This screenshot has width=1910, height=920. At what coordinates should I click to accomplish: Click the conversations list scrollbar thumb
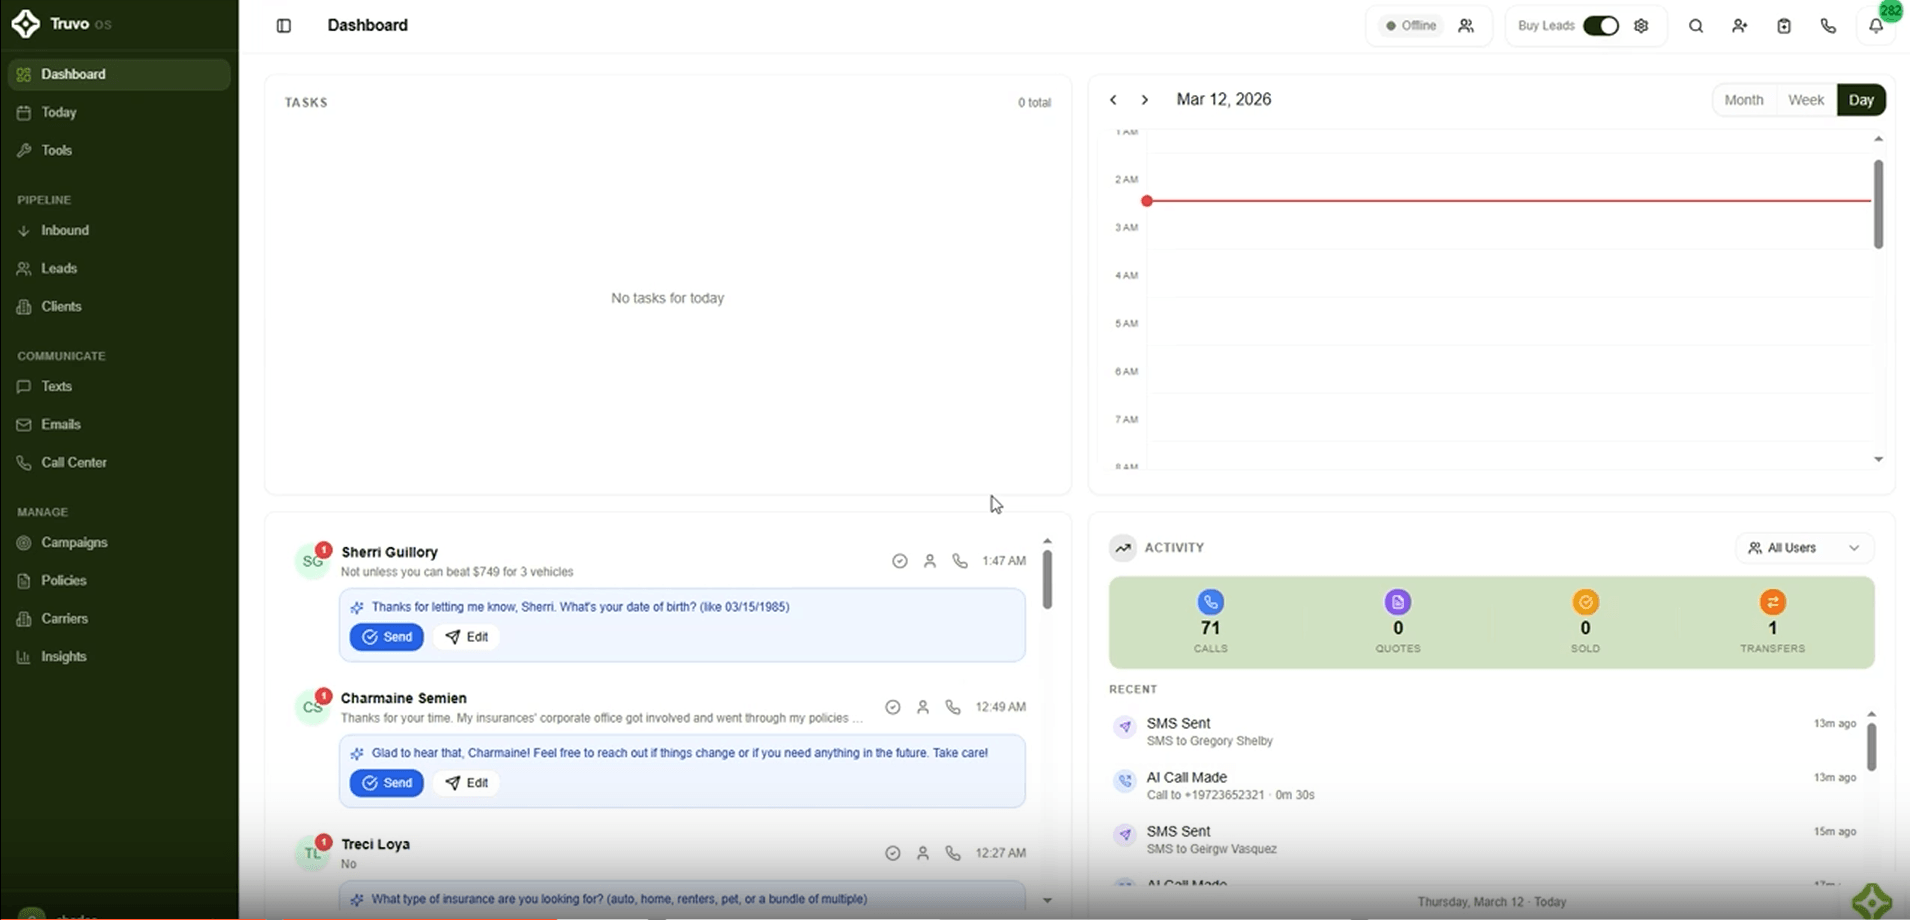click(x=1047, y=580)
